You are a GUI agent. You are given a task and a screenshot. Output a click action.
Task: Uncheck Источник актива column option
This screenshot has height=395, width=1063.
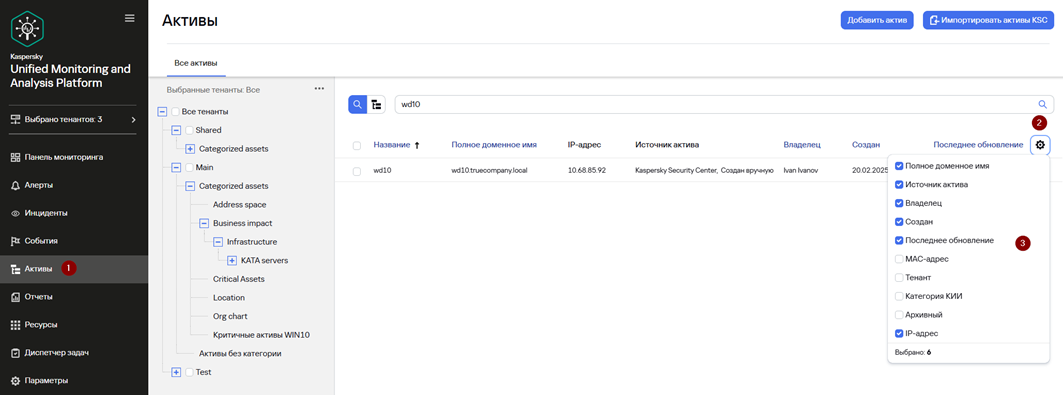click(x=899, y=184)
